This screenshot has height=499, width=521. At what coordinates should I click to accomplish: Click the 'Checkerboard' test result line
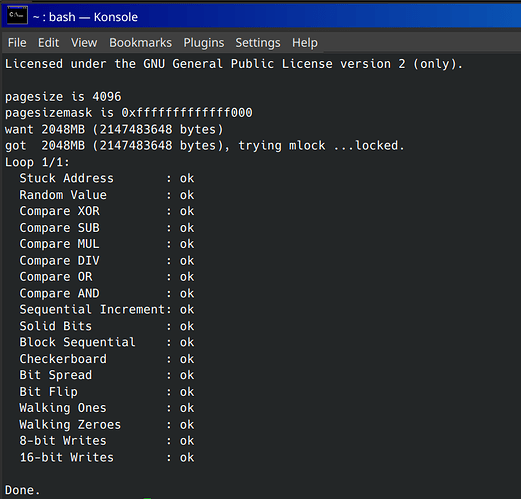(107, 359)
